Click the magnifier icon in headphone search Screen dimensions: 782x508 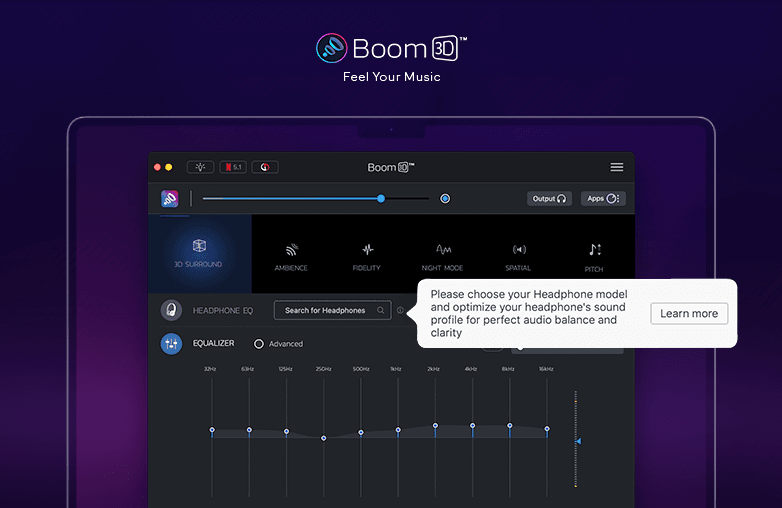pyautogui.click(x=381, y=310)
